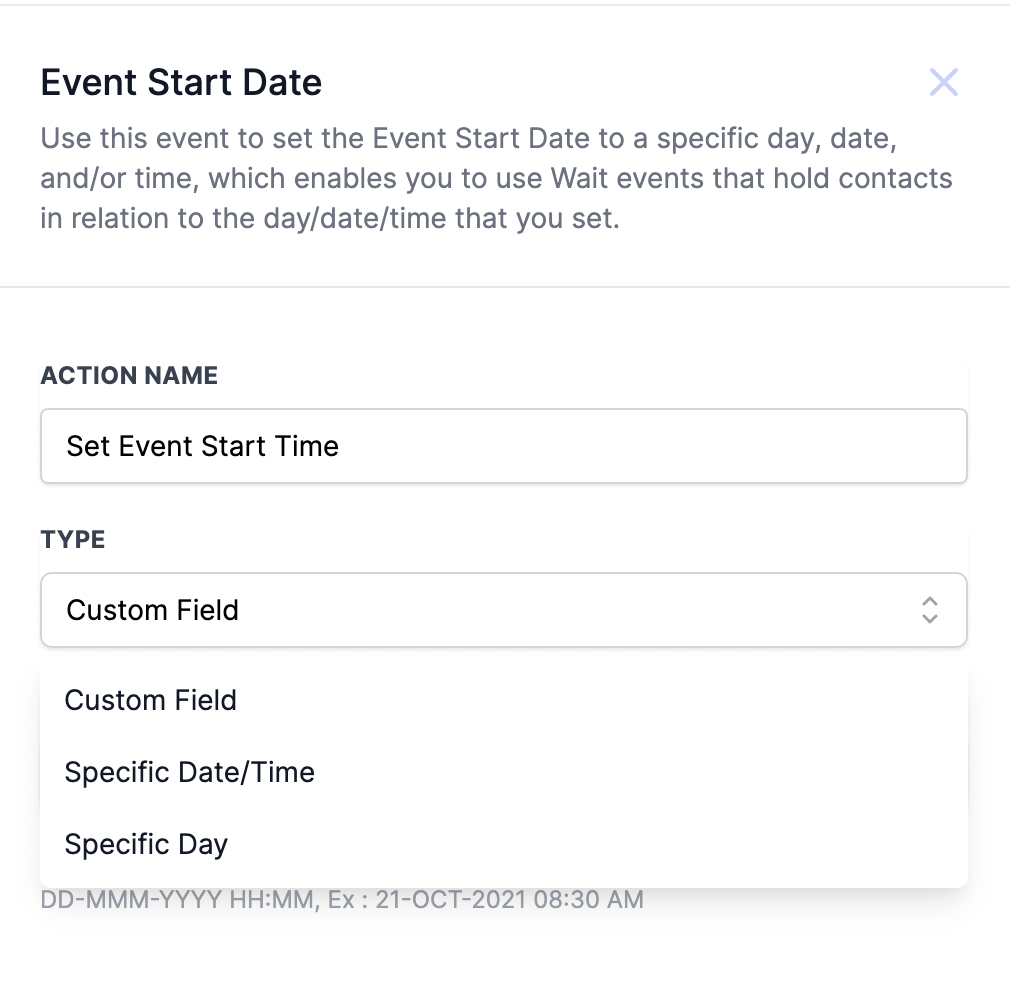This screenshot has height=996, width=1010.
Task: Select the currently displayed Custom Field value
Action: coord(152,610)
